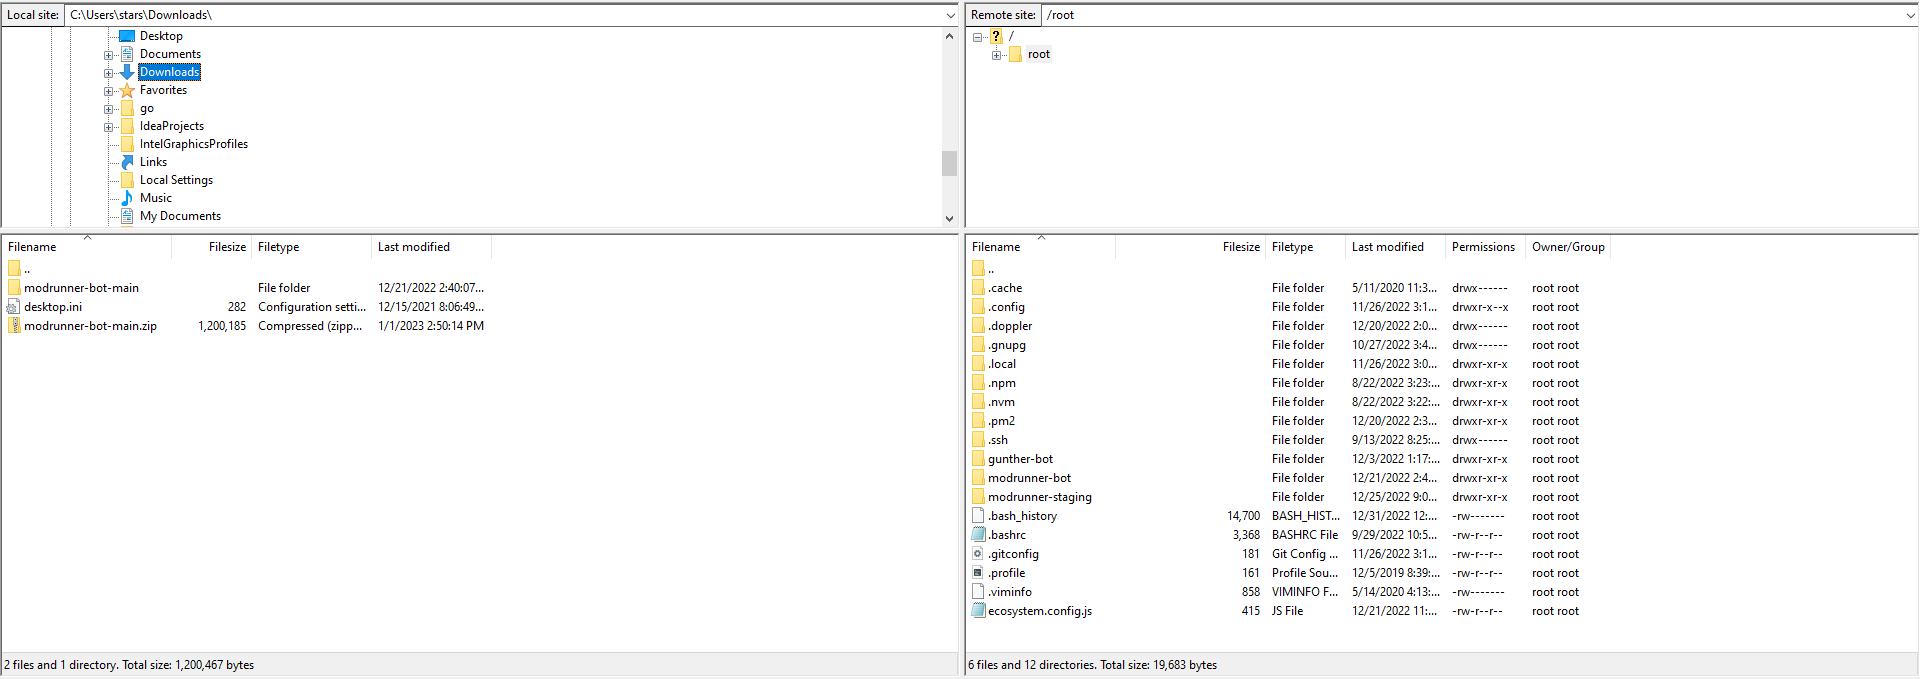1920x679 pixels.
Task: Click the Documents folder icon in local tree
Action: tap(127, 54)
